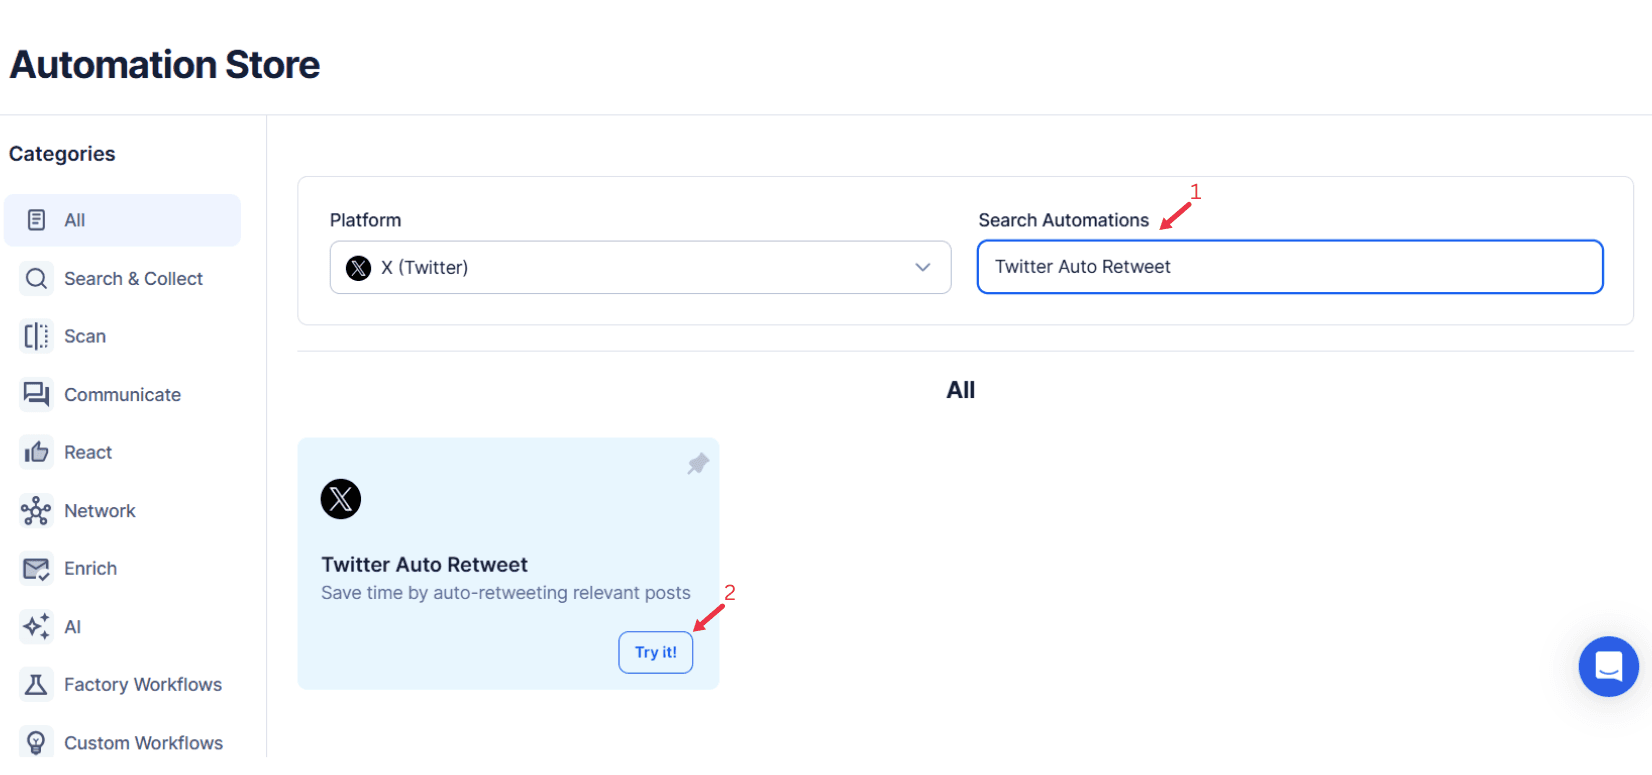Click the Custom Workflows lightbulb icon
The width and height of the screenshot is (1652, 775).
[36, 741]
